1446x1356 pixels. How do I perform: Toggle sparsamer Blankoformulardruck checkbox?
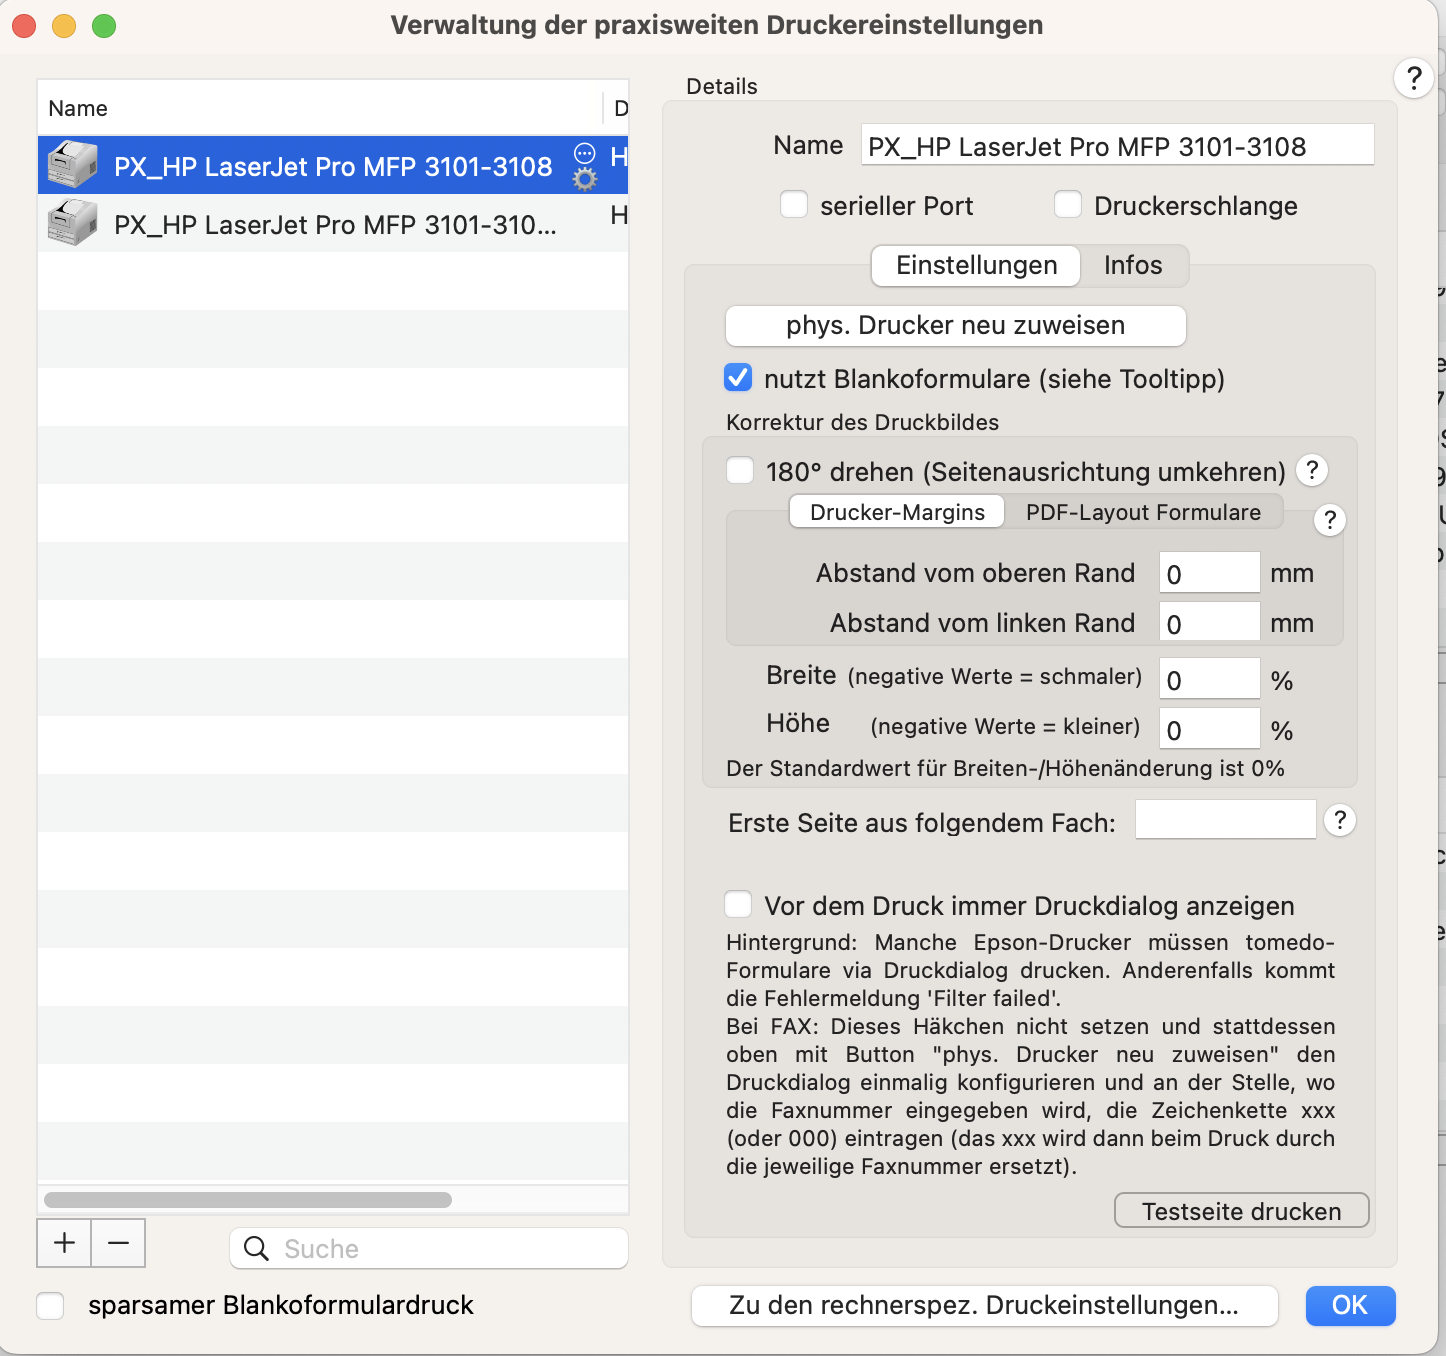point(50,1306)
